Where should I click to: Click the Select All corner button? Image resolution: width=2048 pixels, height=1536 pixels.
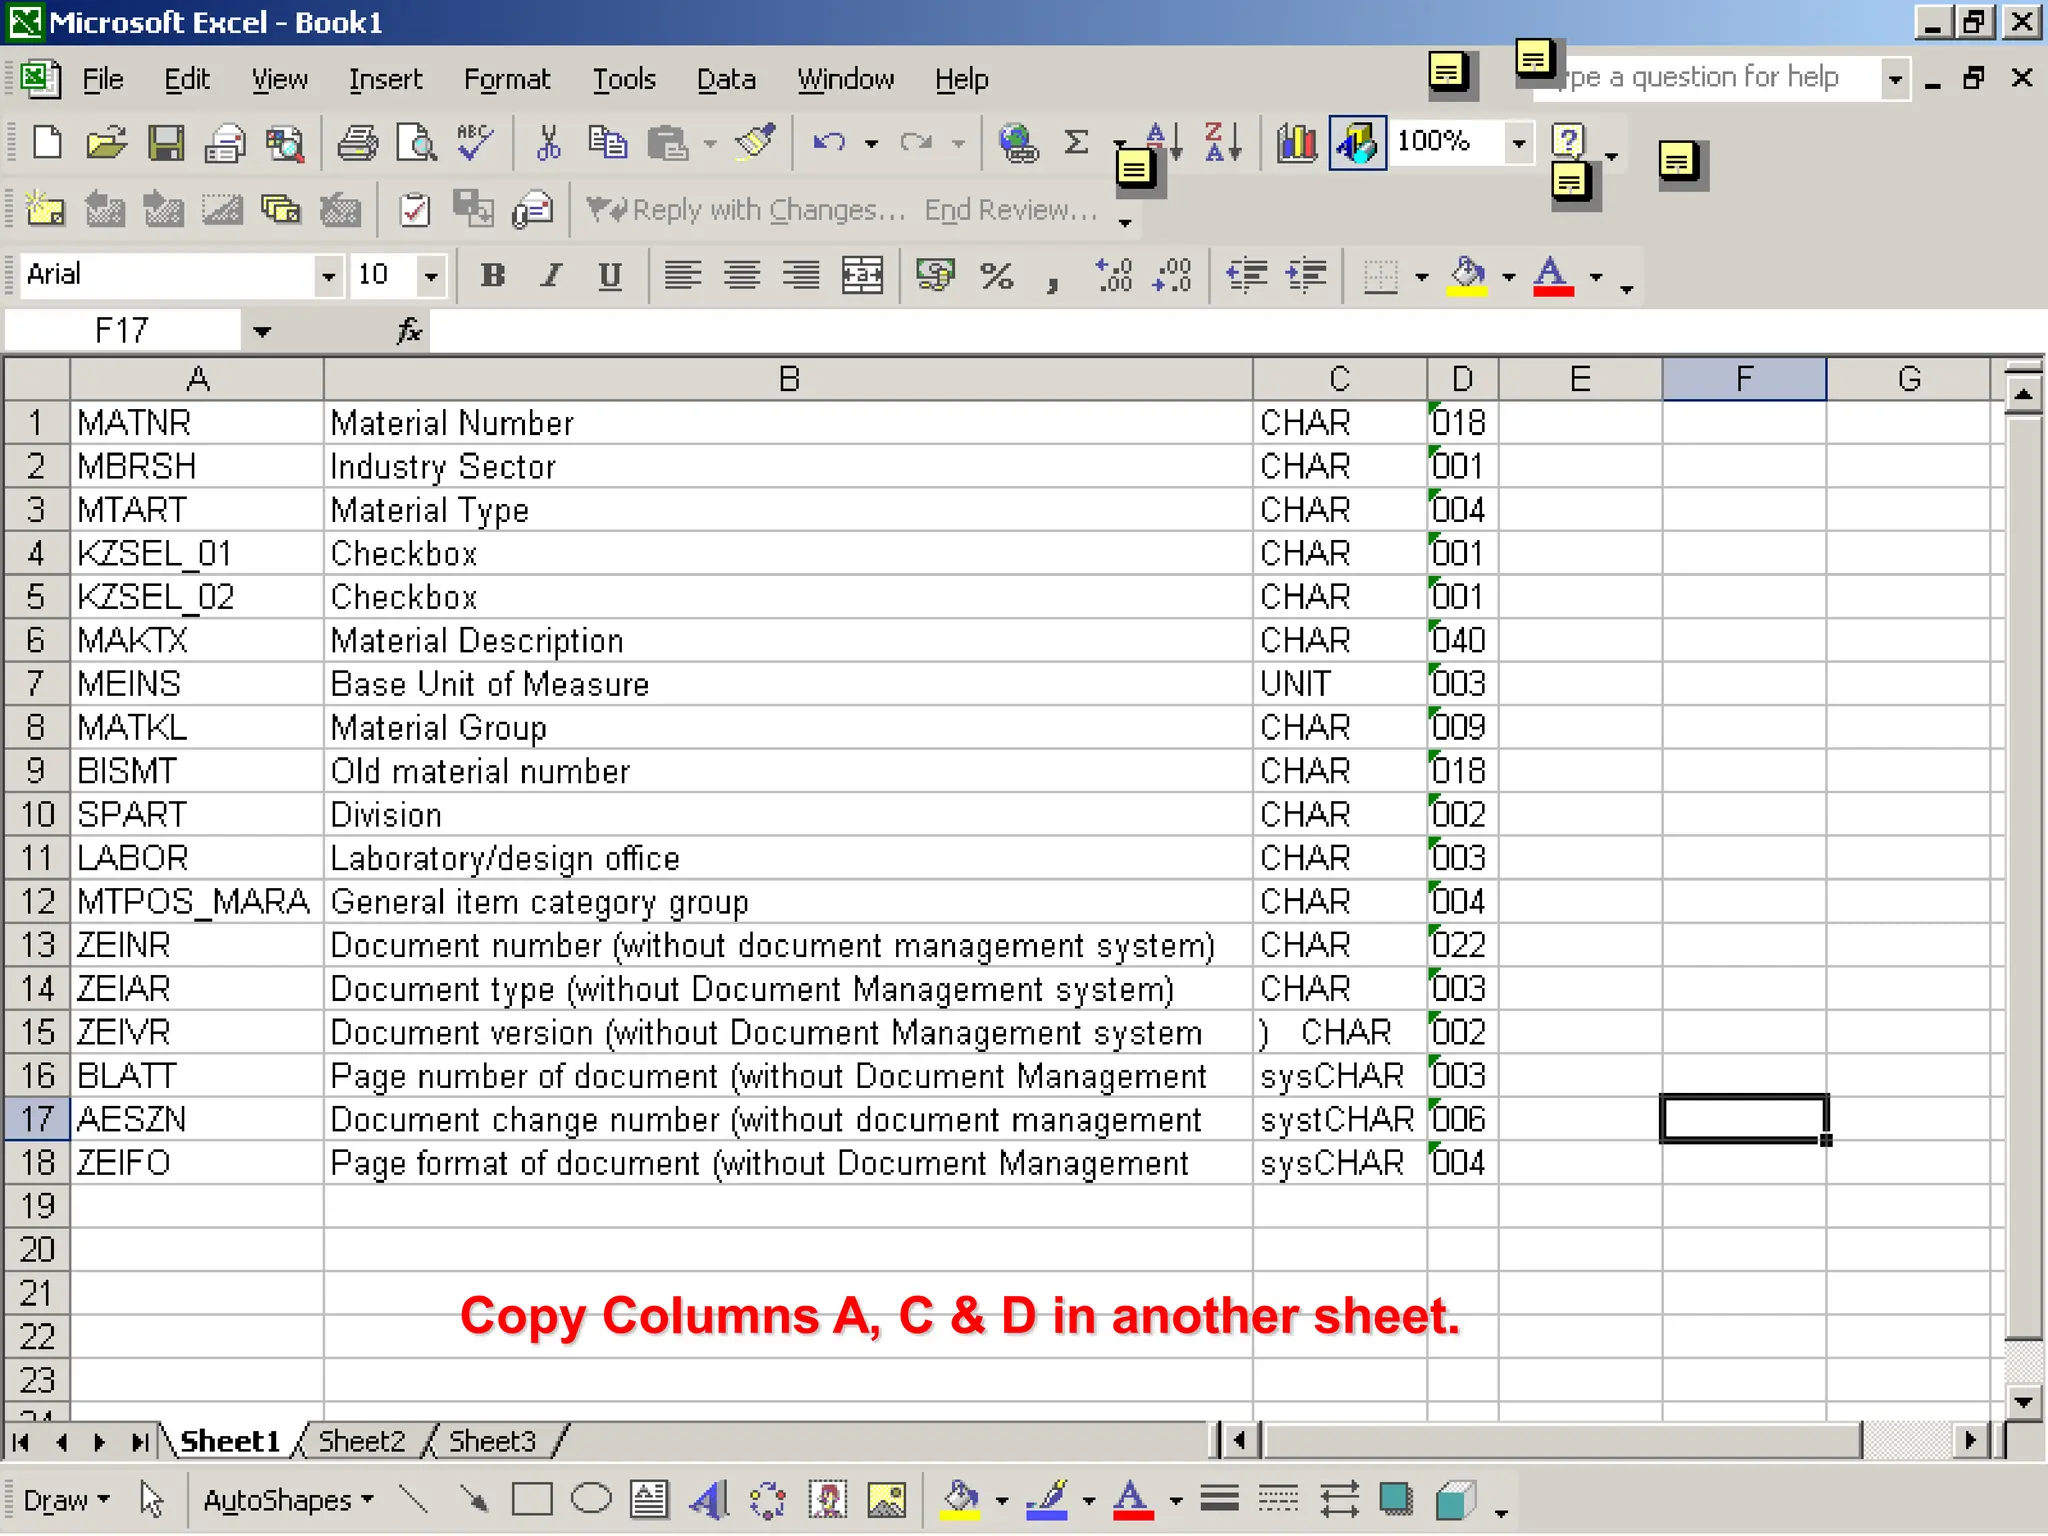37,379
